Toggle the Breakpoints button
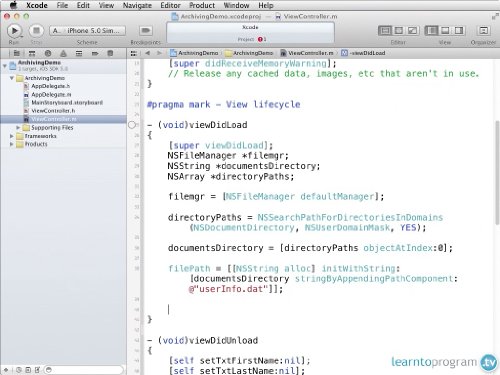Screen dimensions: 500x375 (x=145, y=31)
